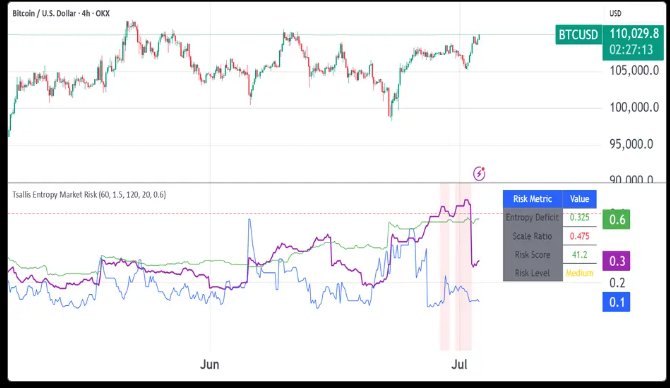Click the 41.2 risk score value
670x388 pixels.
click(x=579, y=255)
